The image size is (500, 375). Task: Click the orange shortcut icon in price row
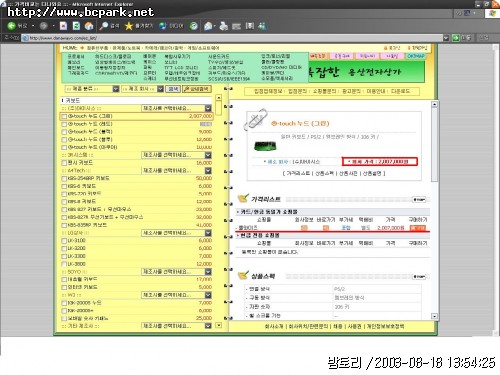326,228
